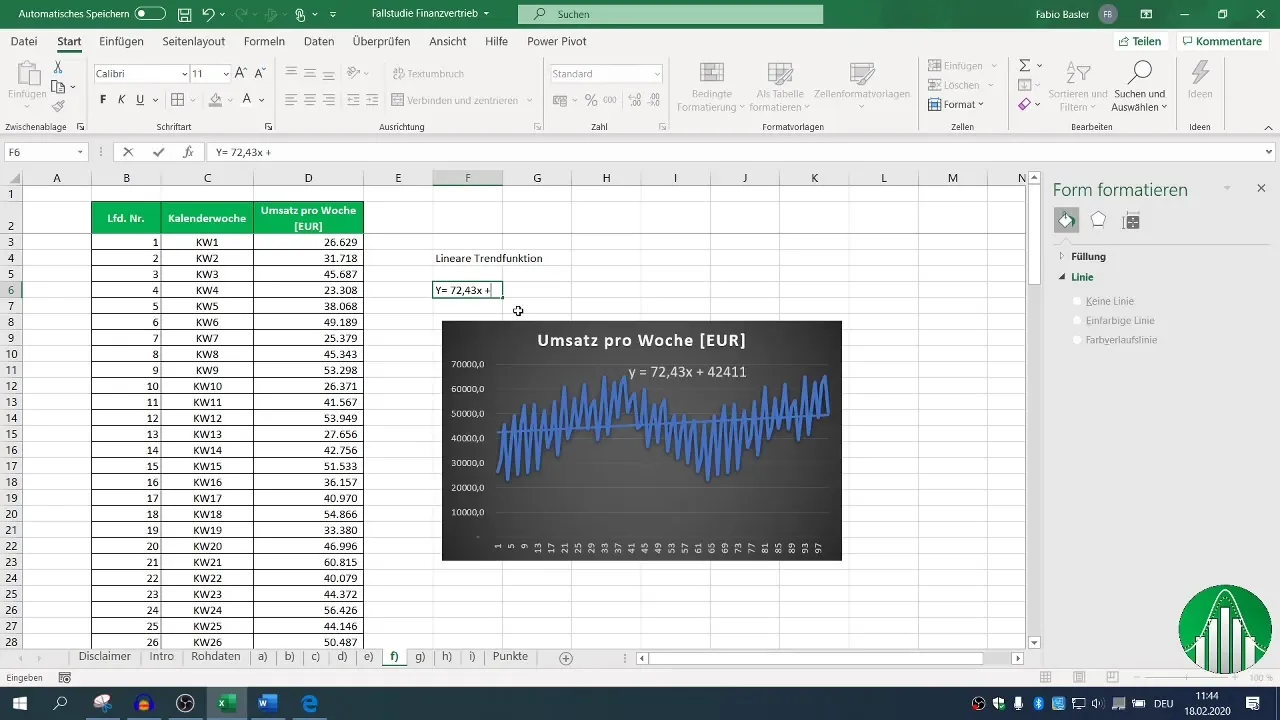Switch to the Rohdaten sheet tab
Viewport: 1280px width, 720px height.
[x=216, y=657]
